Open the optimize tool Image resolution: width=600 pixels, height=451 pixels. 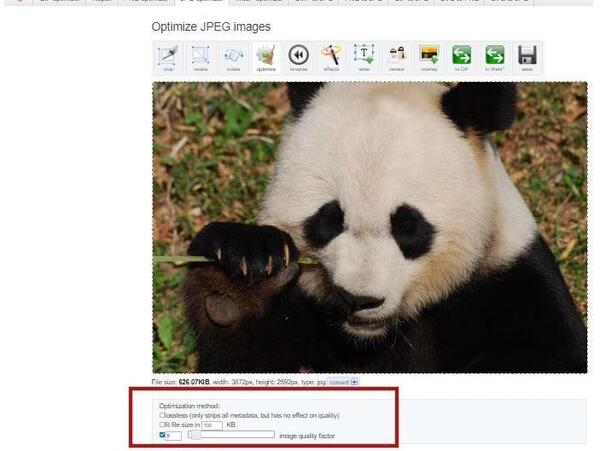tap(266, 57)
